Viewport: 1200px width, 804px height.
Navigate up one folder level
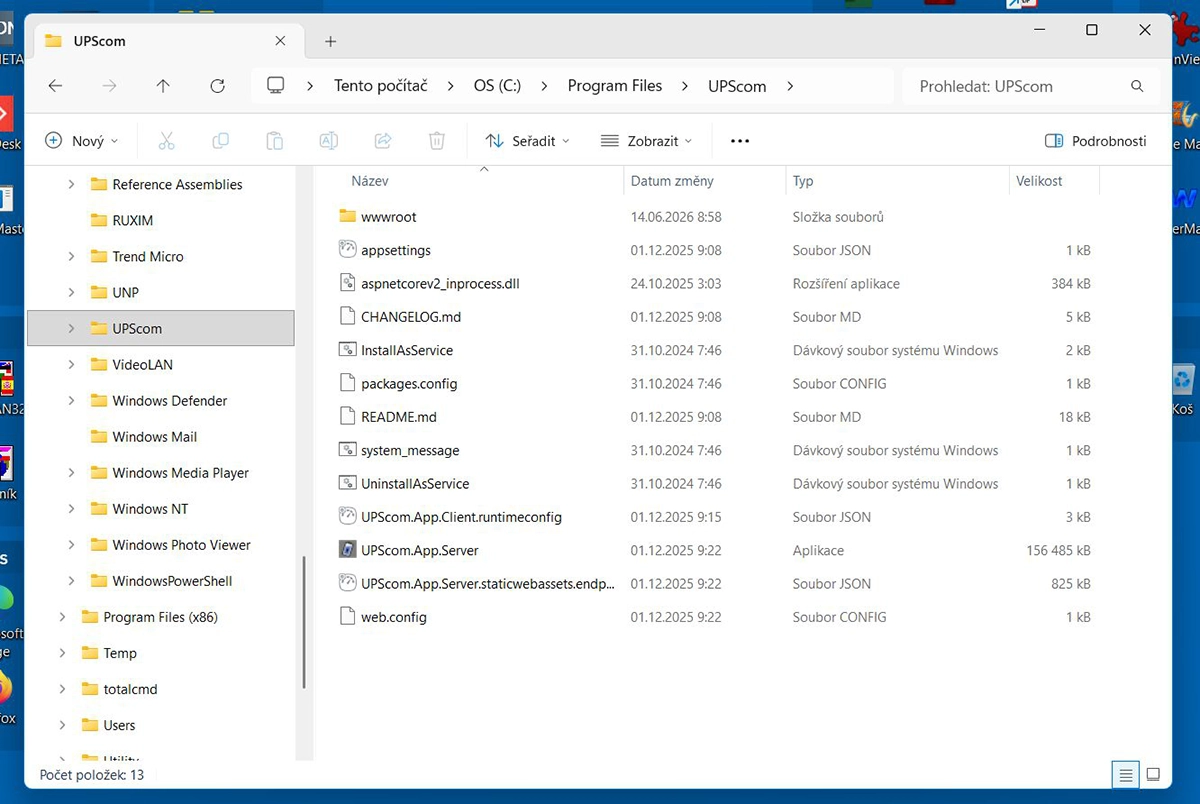[x=163, y=86]
